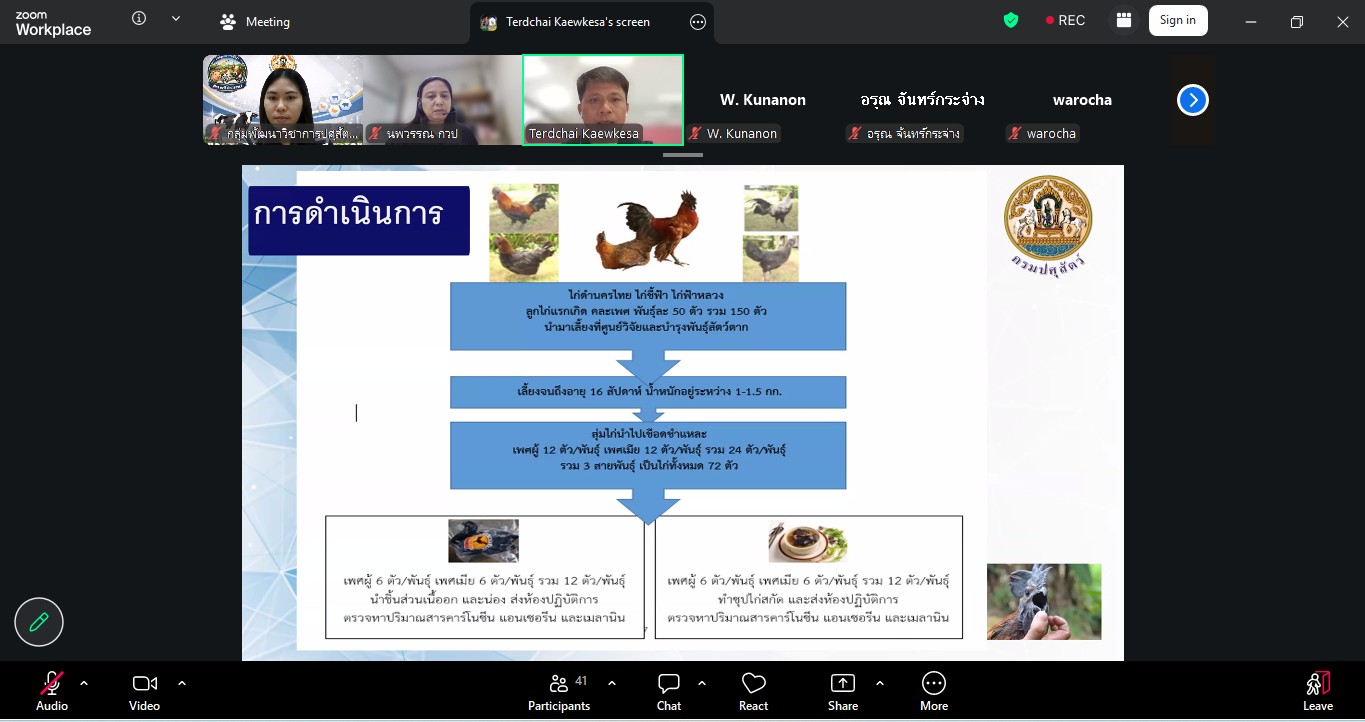Viewport: 1365px width, 722px height.
Task: Click the green pencil annotate button
Action: (39, 622)
